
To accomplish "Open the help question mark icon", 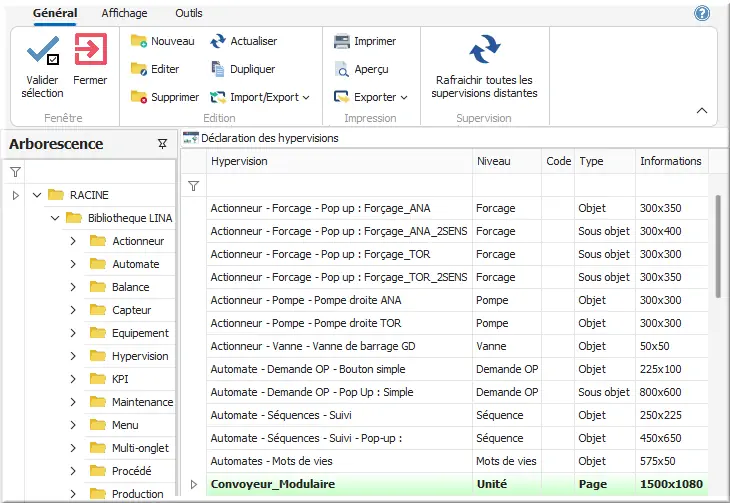I will tap(702, 13).
